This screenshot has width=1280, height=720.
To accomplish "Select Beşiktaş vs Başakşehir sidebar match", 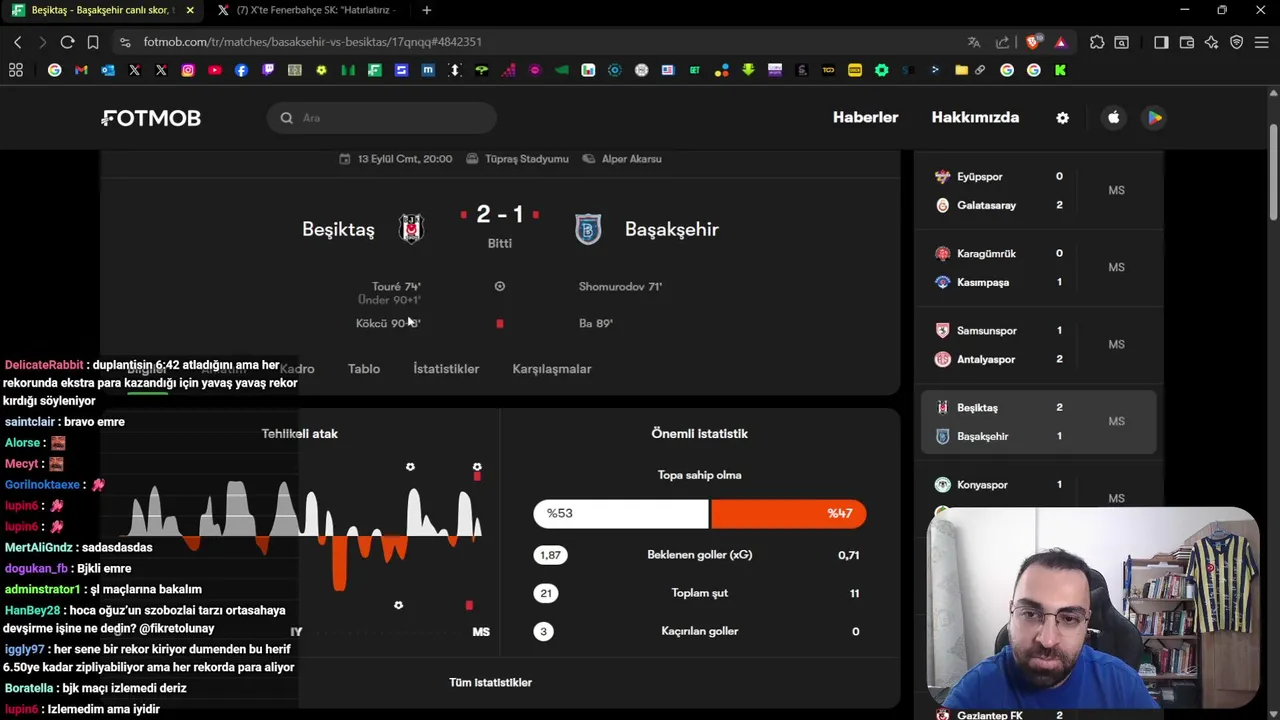I will [1038, 421].
